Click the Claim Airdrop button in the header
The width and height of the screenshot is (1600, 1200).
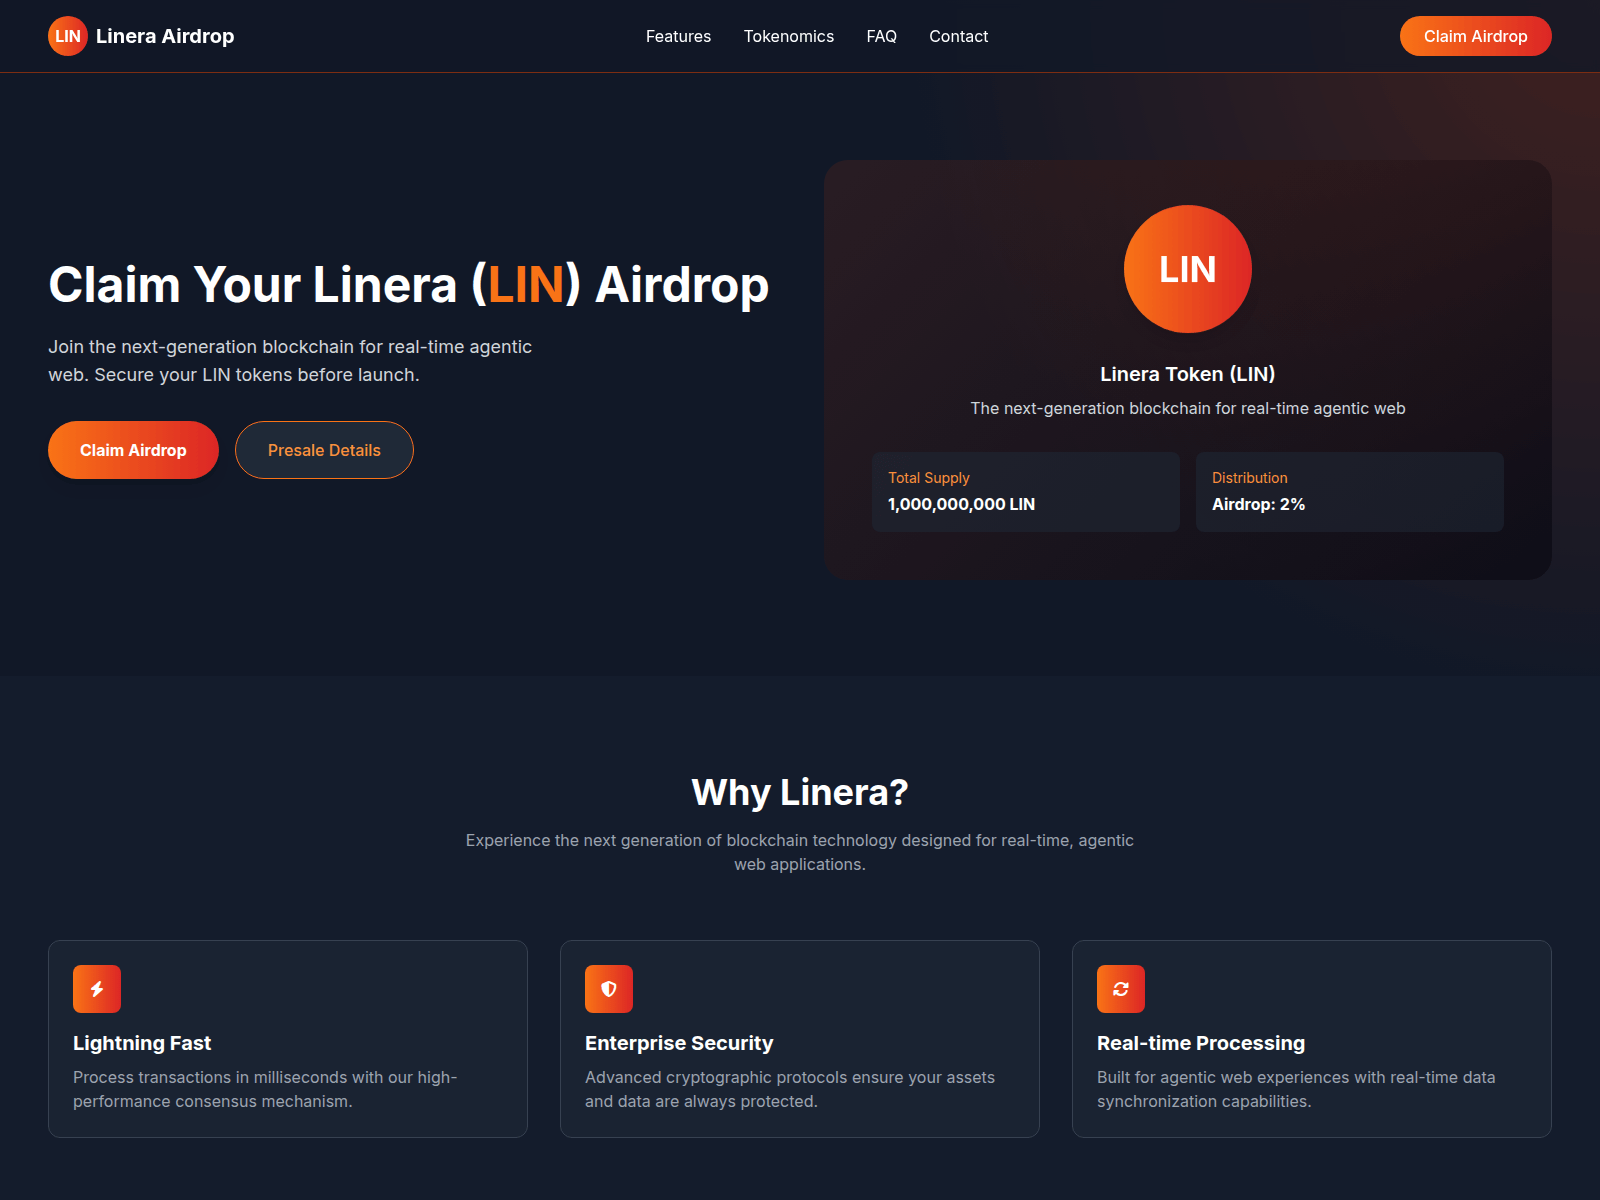click(1475, 36)
